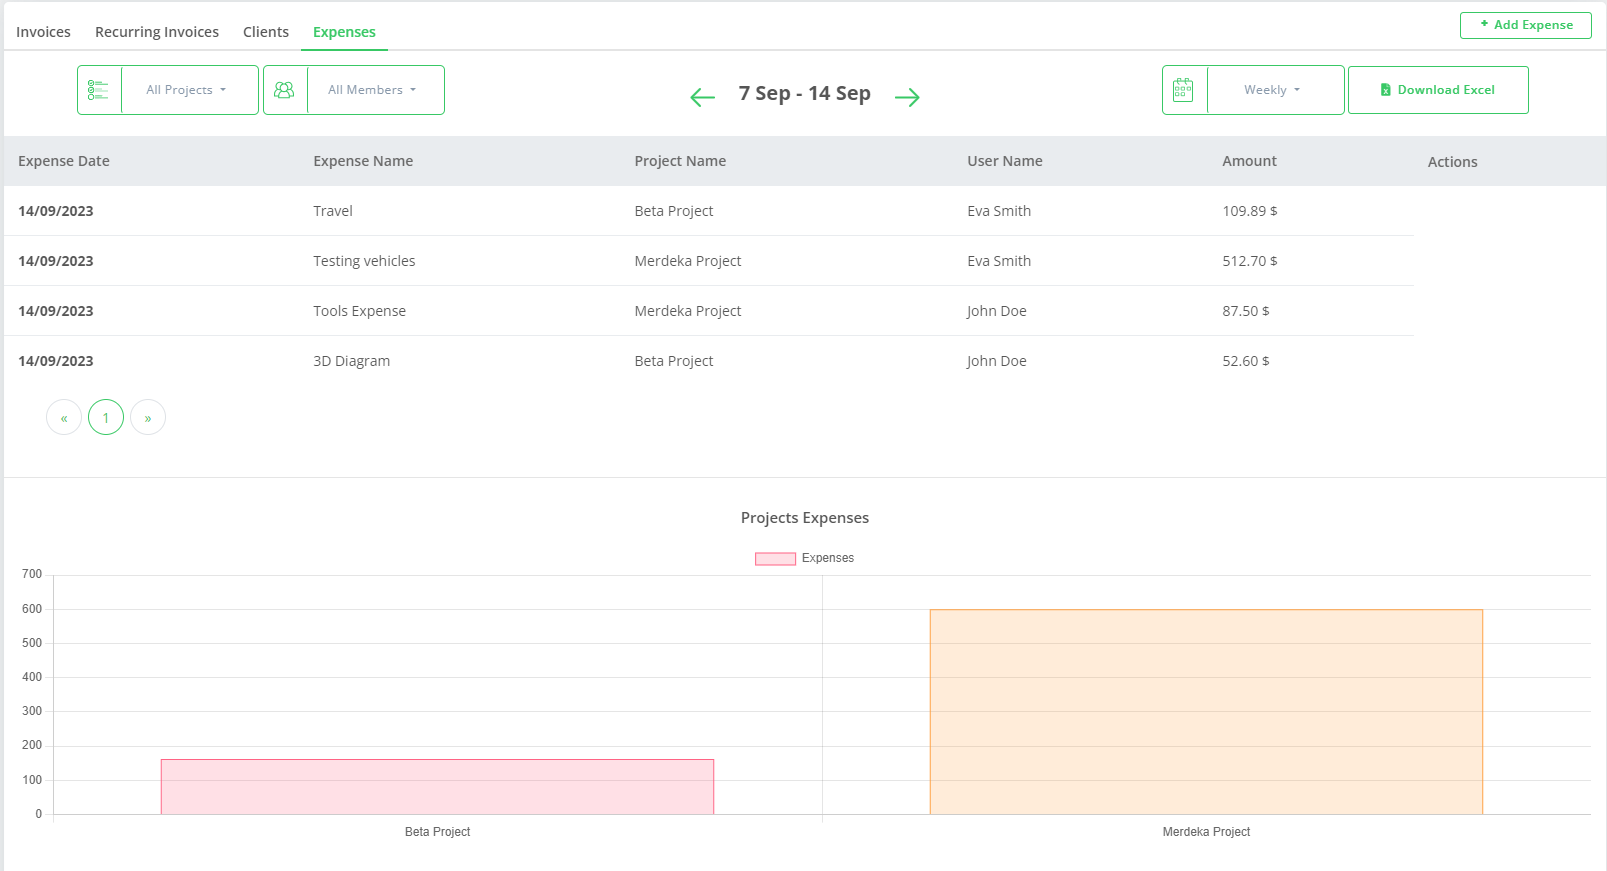Go to next page with » button
1607x871 pixels.
pos(148,417)
